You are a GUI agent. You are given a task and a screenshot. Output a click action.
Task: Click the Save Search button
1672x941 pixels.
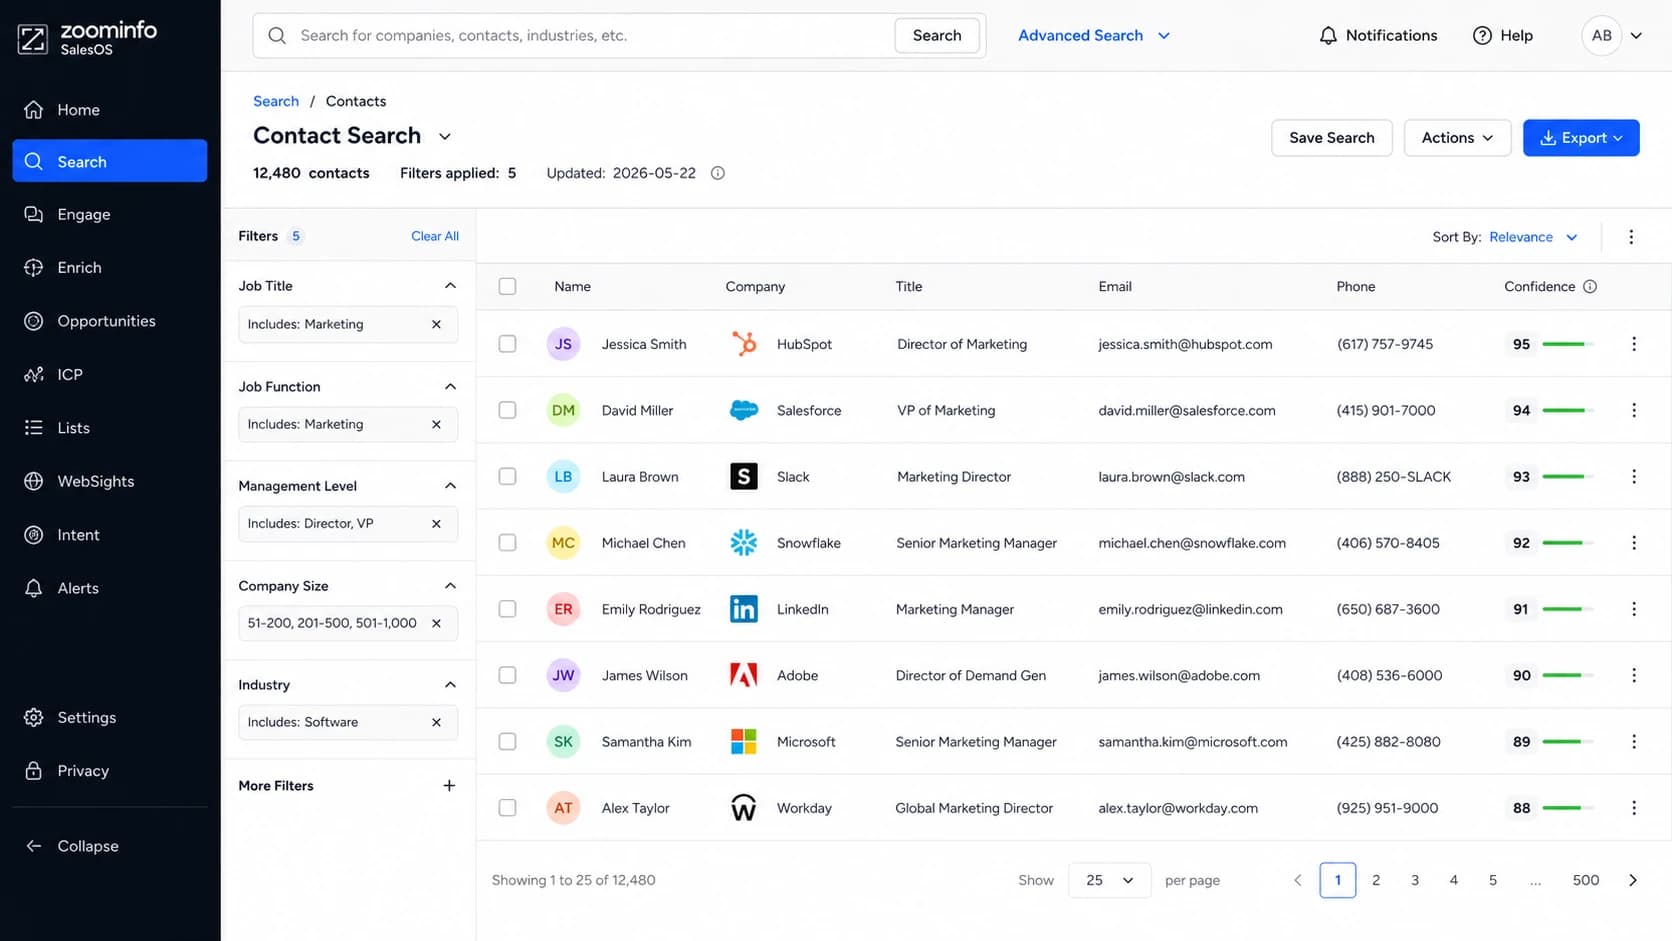pyautogui.click(x=1331, y=138)
